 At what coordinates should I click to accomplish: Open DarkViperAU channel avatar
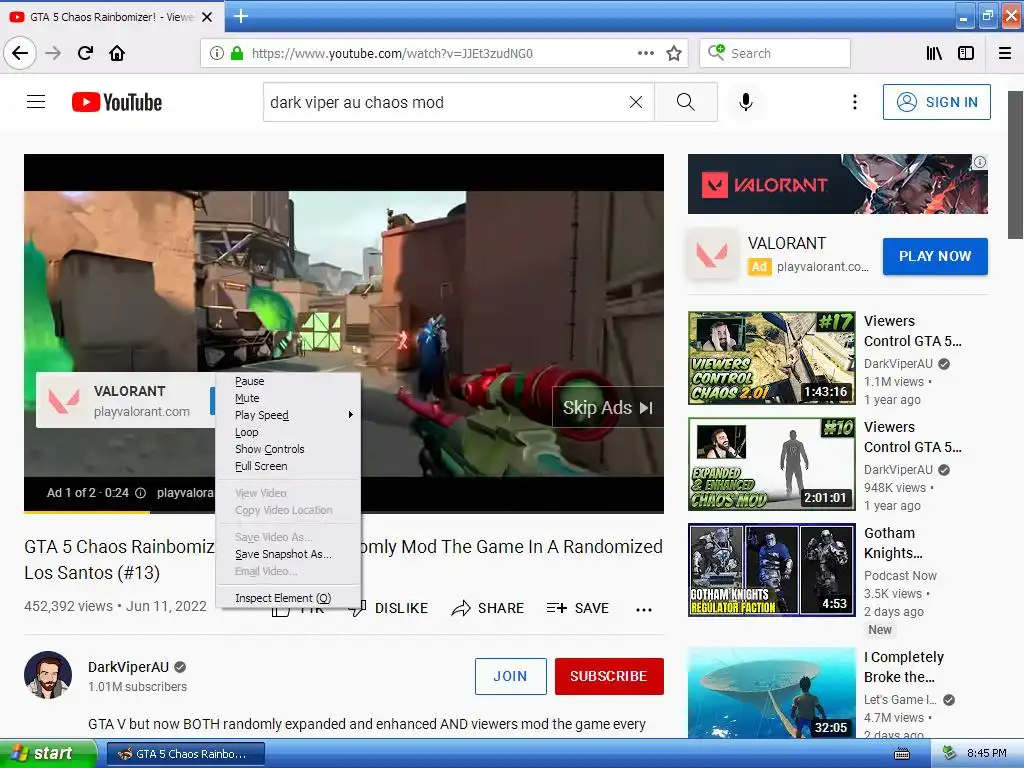point(48,675)
